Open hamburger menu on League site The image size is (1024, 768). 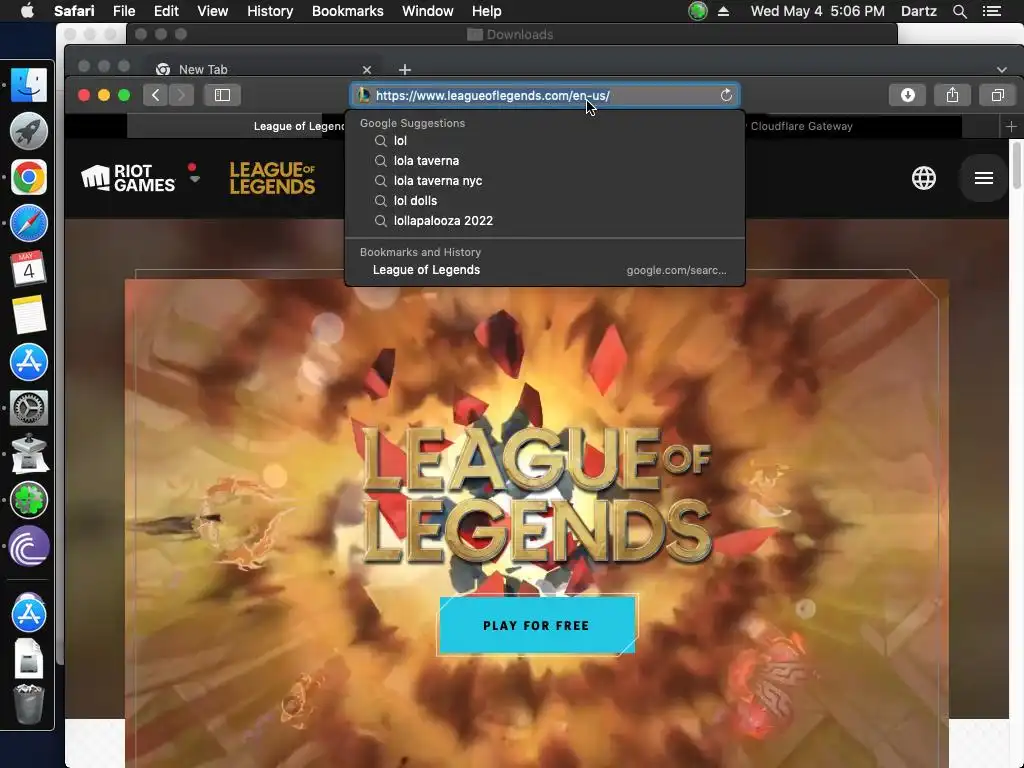pyautogui.click(x=984, y=178)
